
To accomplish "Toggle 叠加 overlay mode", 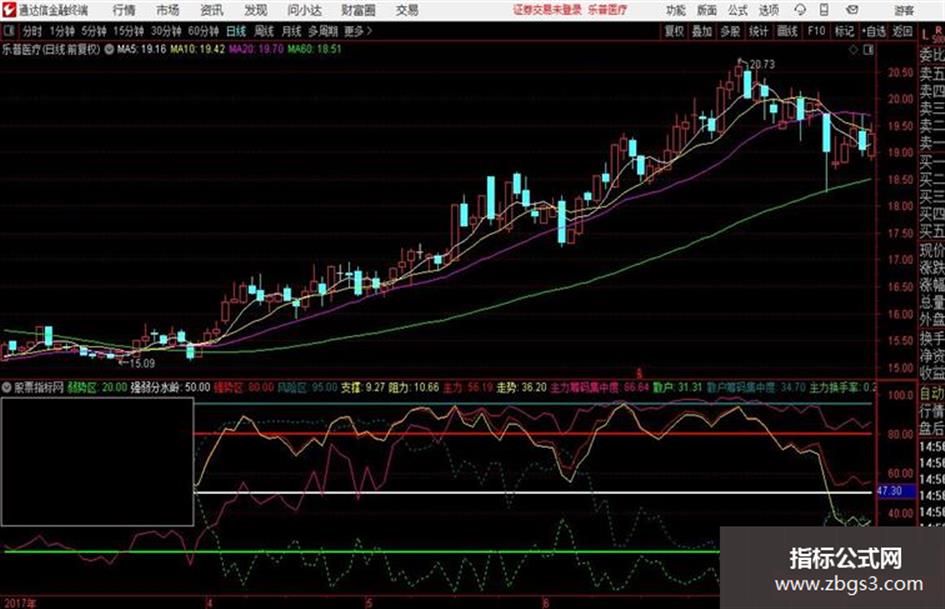I will [x=702, y=31].
